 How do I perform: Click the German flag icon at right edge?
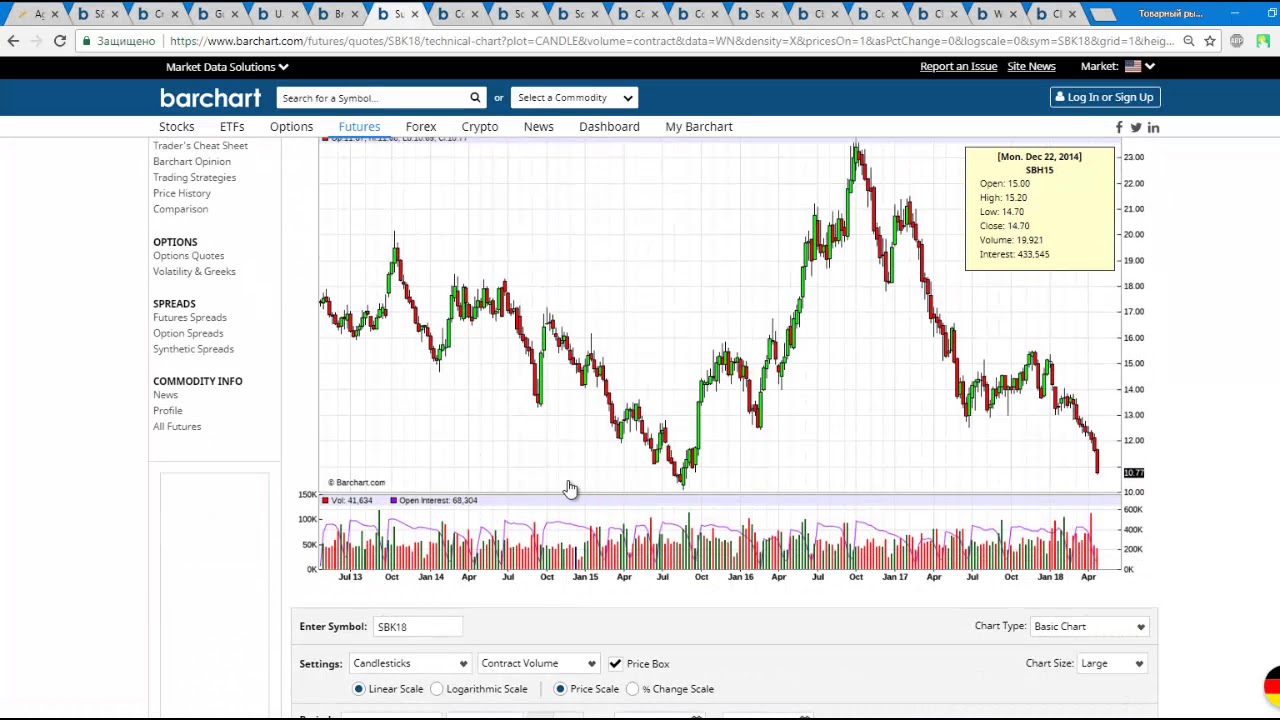(1272, 685)
